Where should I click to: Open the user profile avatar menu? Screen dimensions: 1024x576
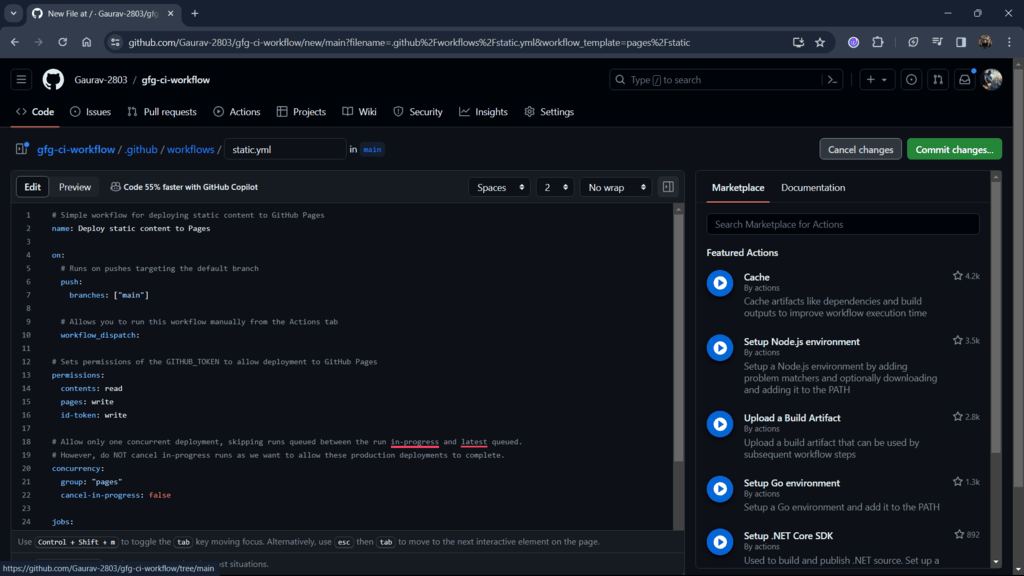point(992,80)
